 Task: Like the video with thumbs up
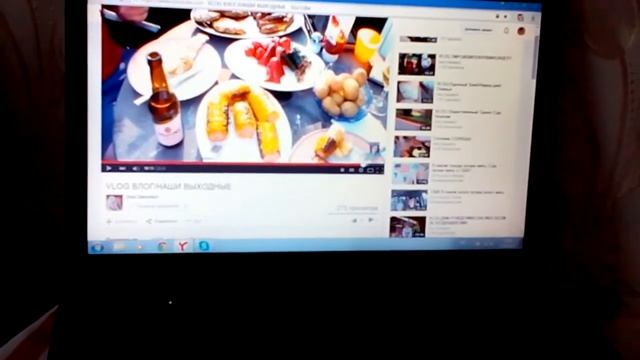coord(355,220)
